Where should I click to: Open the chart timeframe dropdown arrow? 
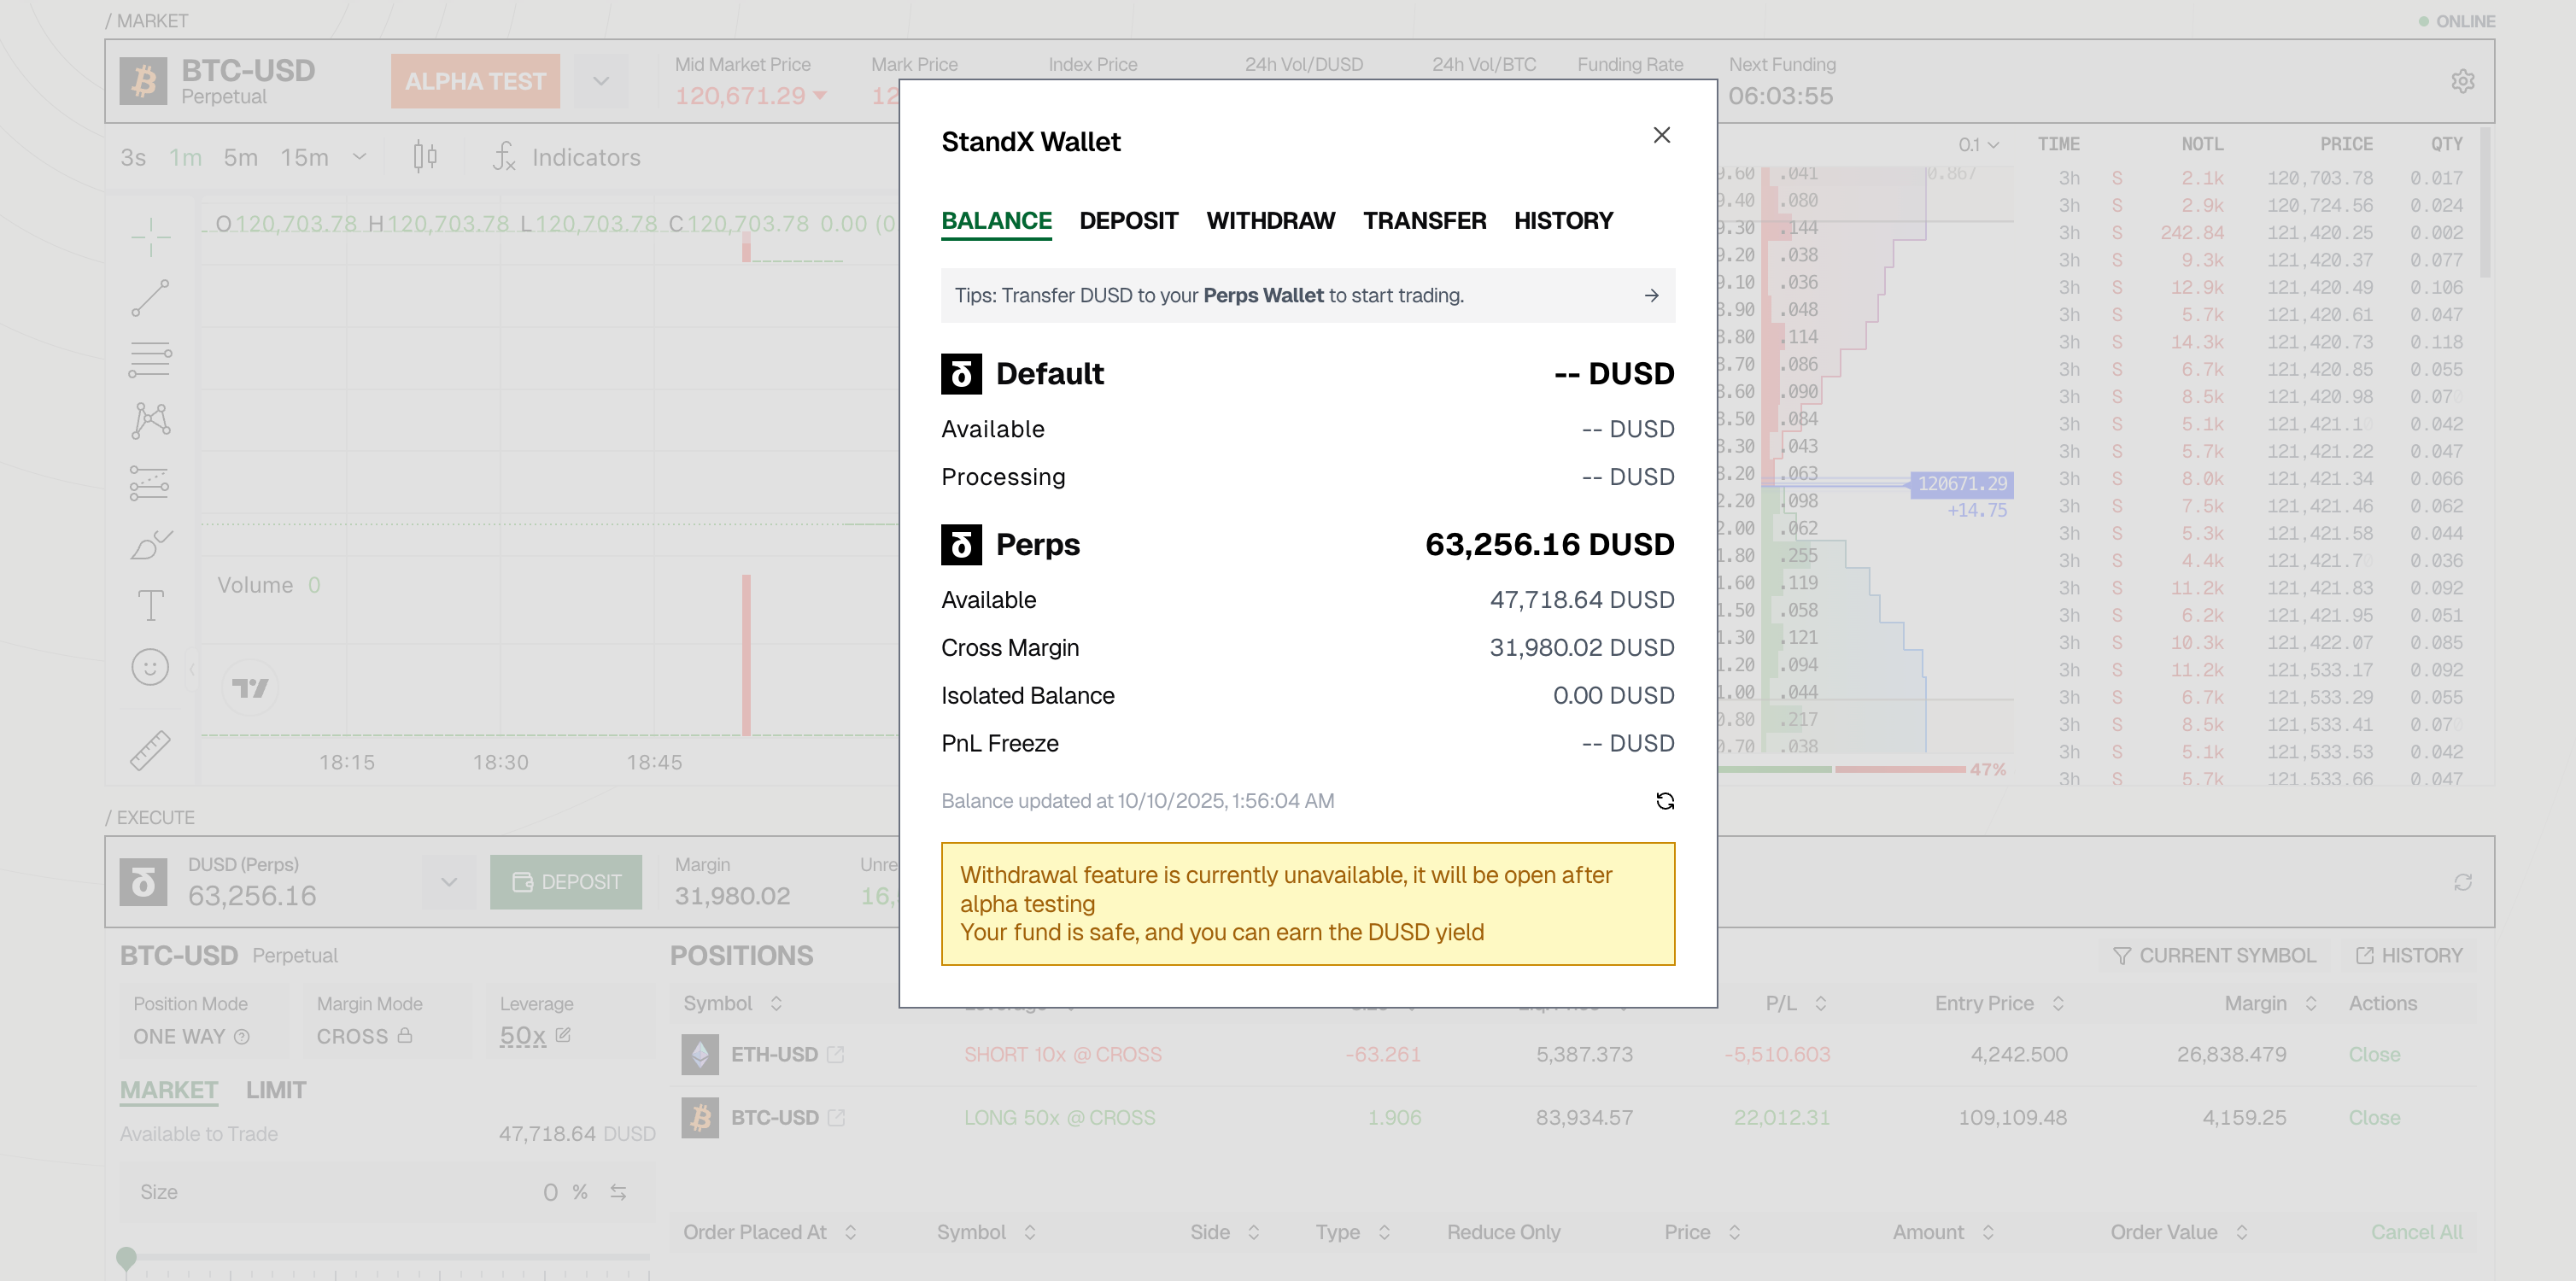tap(360, 157)
